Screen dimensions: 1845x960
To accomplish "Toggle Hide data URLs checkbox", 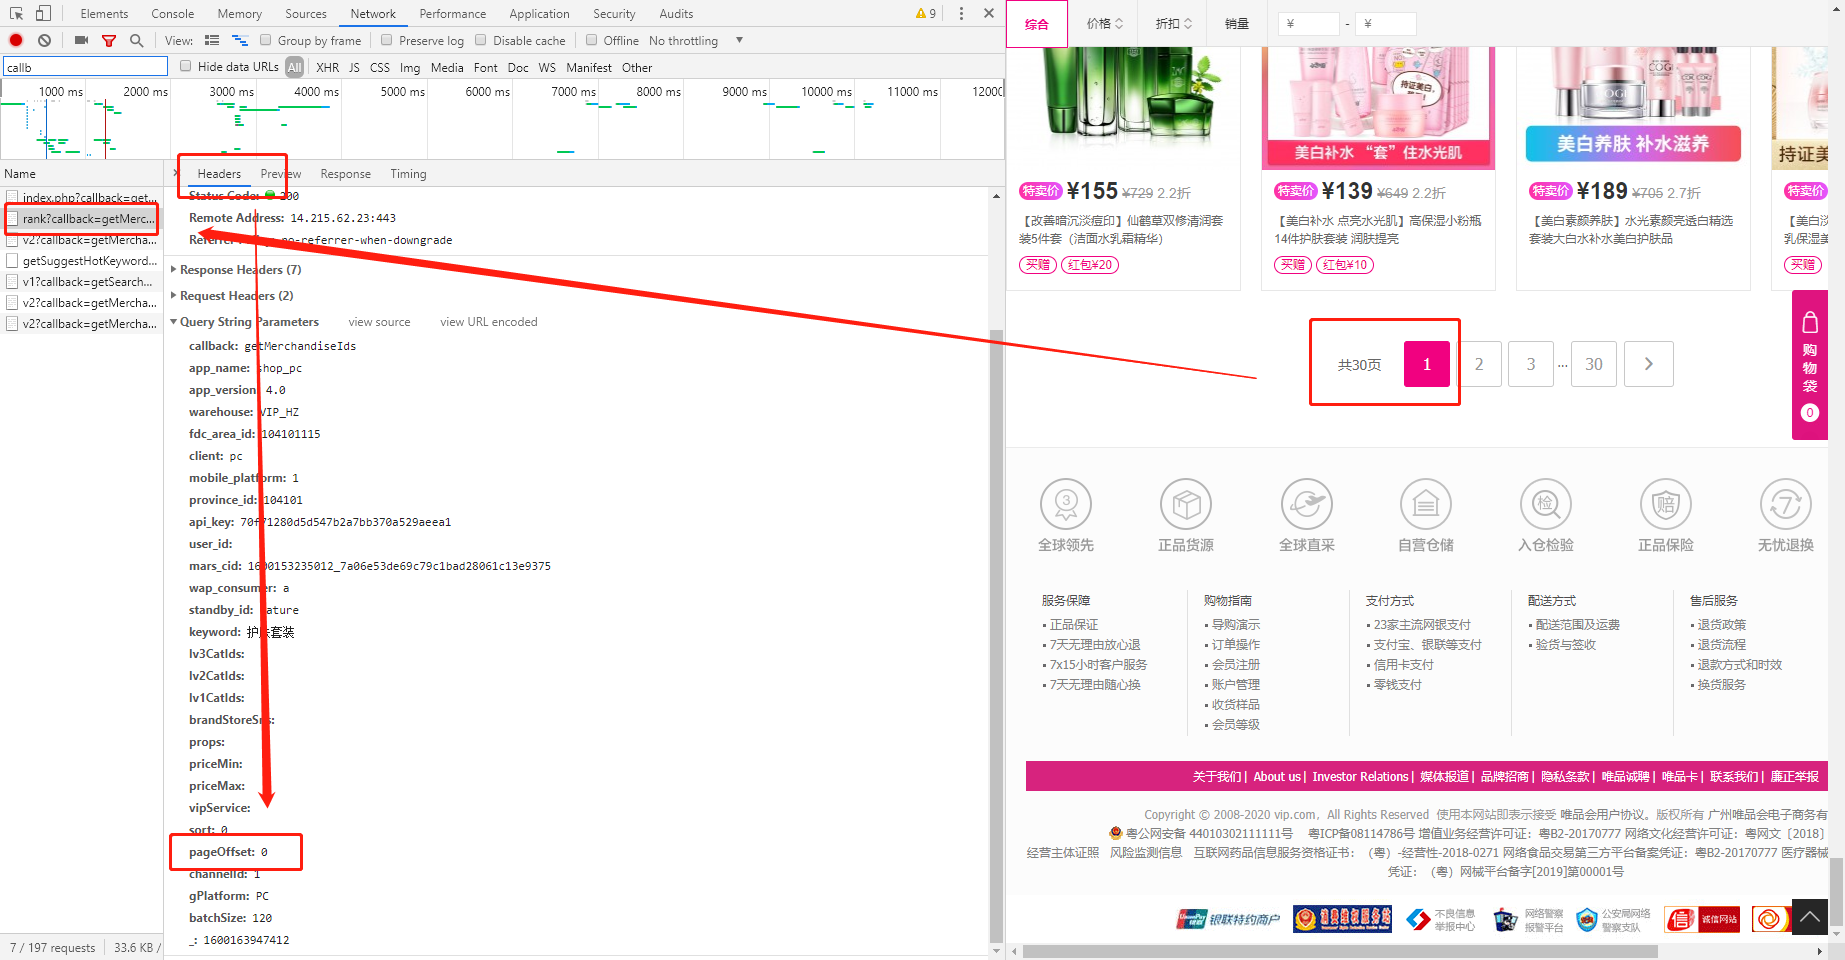I will tap(185, 66).
